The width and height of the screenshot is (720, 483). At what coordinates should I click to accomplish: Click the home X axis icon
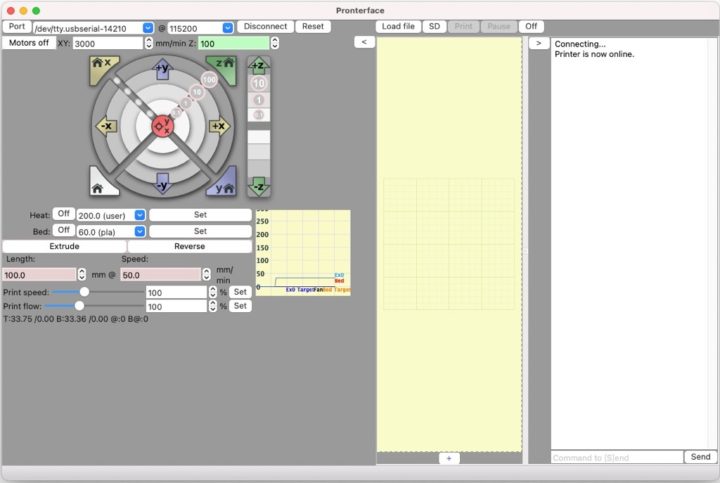click(x=101, y=67)
